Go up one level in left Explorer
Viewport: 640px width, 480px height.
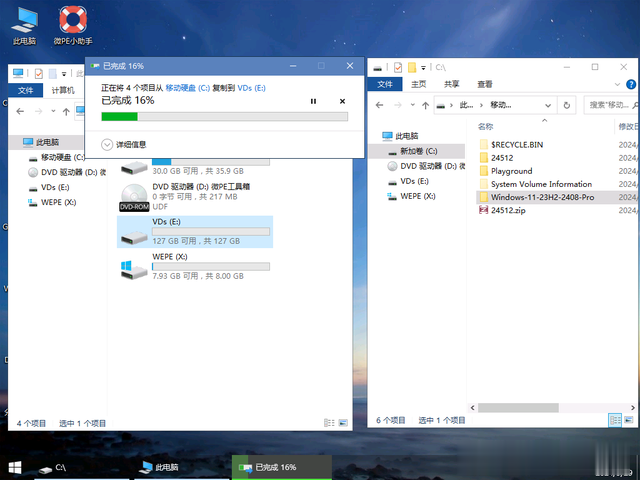point(66,111)
